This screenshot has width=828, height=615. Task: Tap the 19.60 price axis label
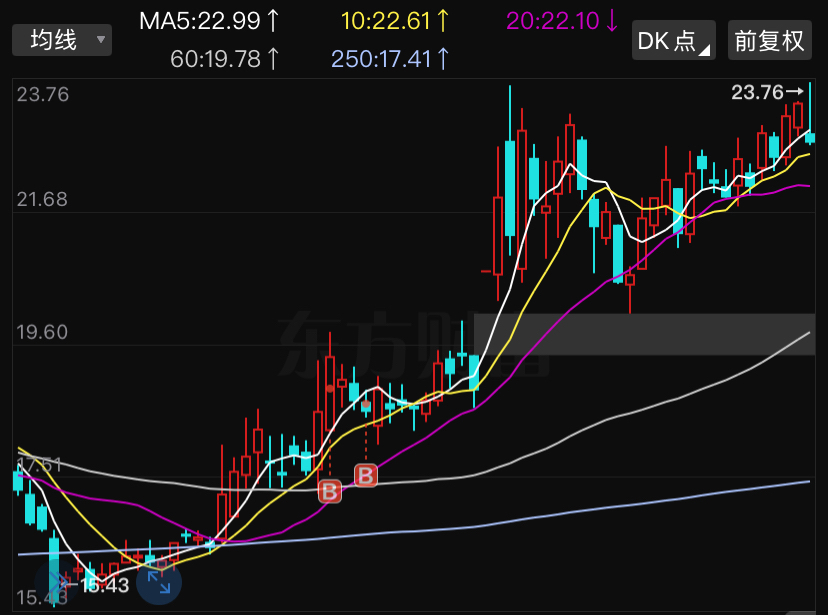(x=42, y=332)
